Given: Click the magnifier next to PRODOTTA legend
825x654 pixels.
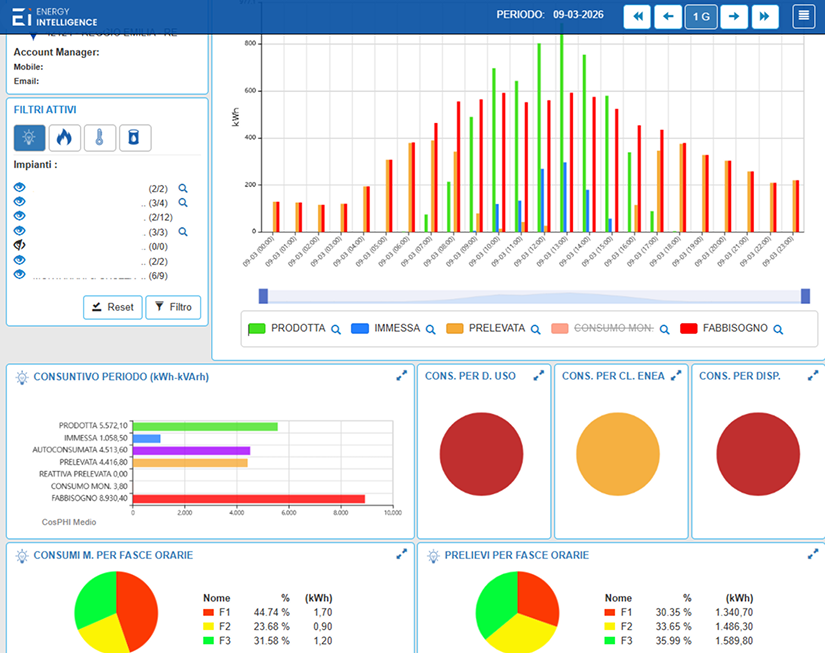Looking at the screenshot, I should point(336,329).
